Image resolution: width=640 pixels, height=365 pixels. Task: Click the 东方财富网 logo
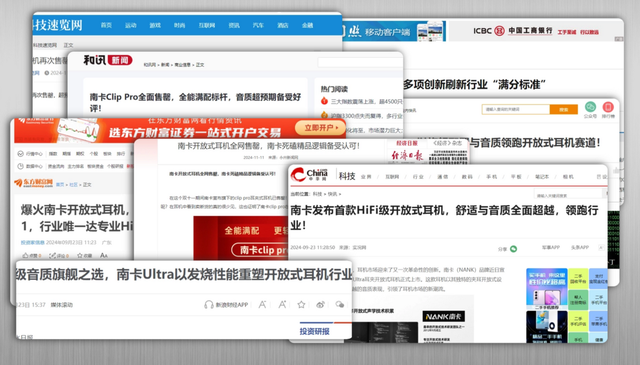point(33,182)
